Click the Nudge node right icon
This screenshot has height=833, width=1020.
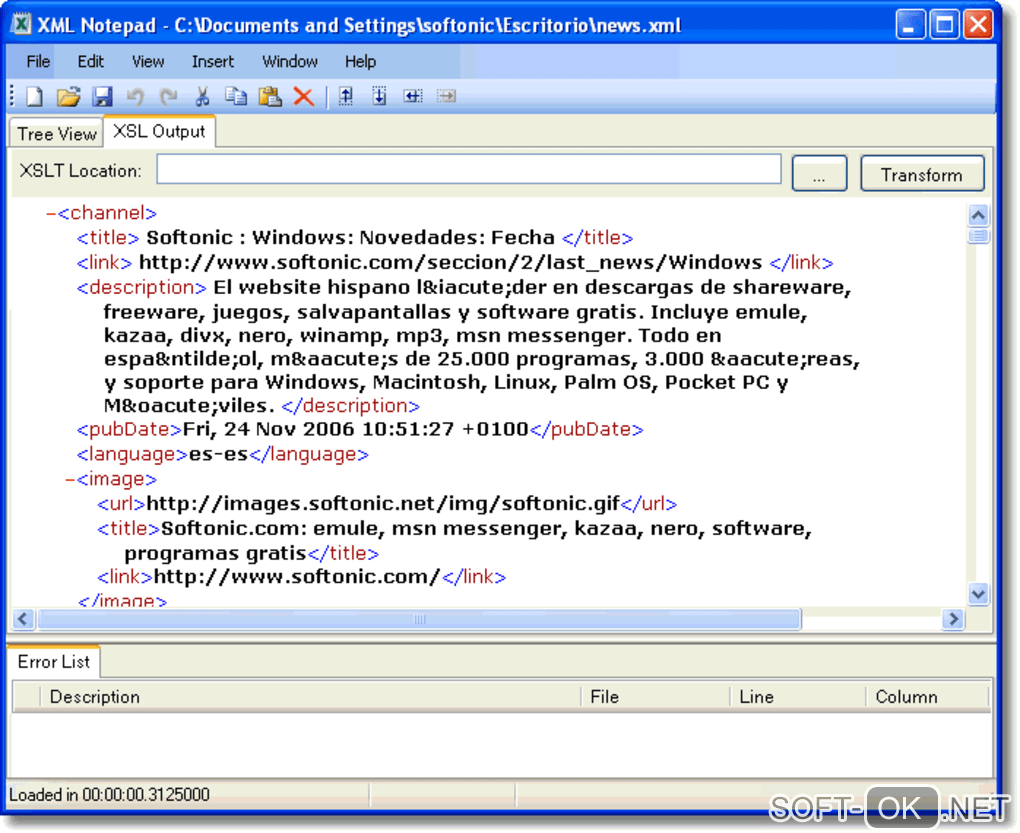[446, 97]
